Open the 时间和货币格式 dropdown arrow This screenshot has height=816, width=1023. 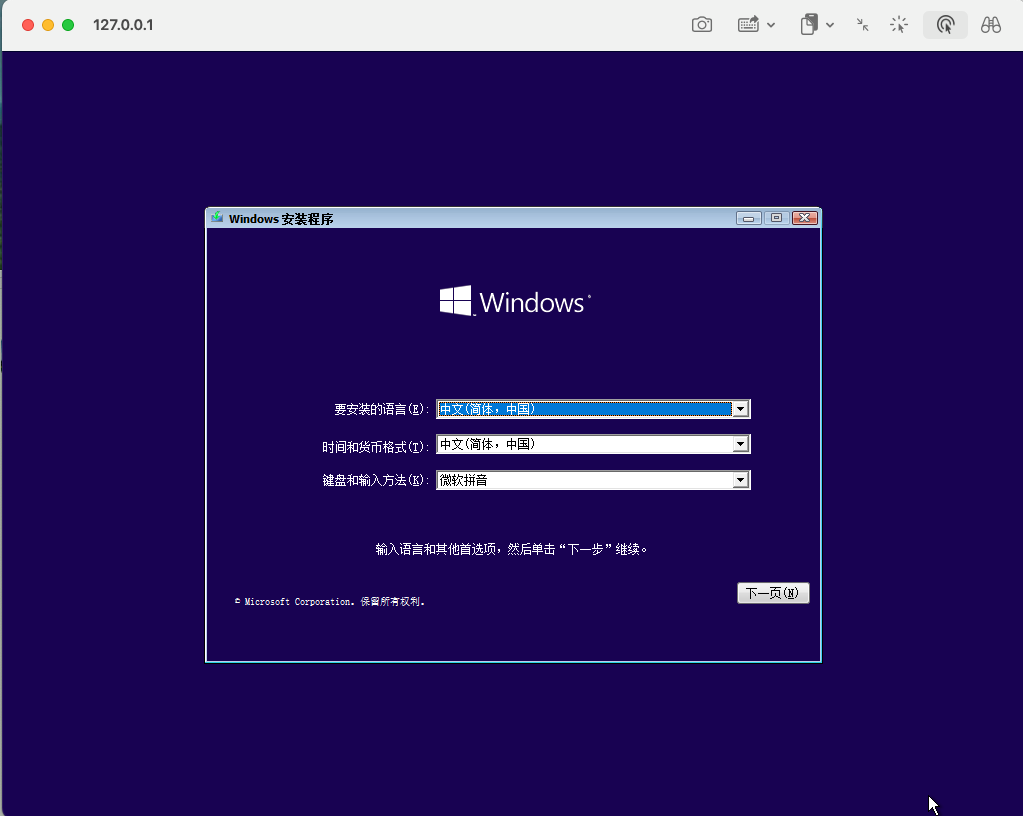click(x=740, y=444)
